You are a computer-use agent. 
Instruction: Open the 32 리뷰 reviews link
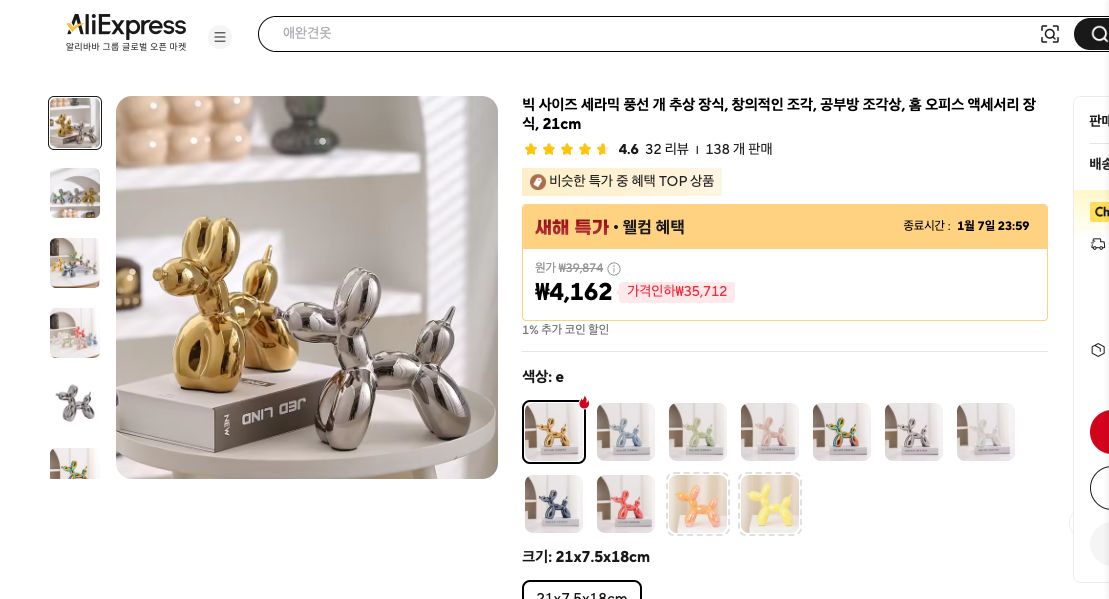(x=666, y=149)
